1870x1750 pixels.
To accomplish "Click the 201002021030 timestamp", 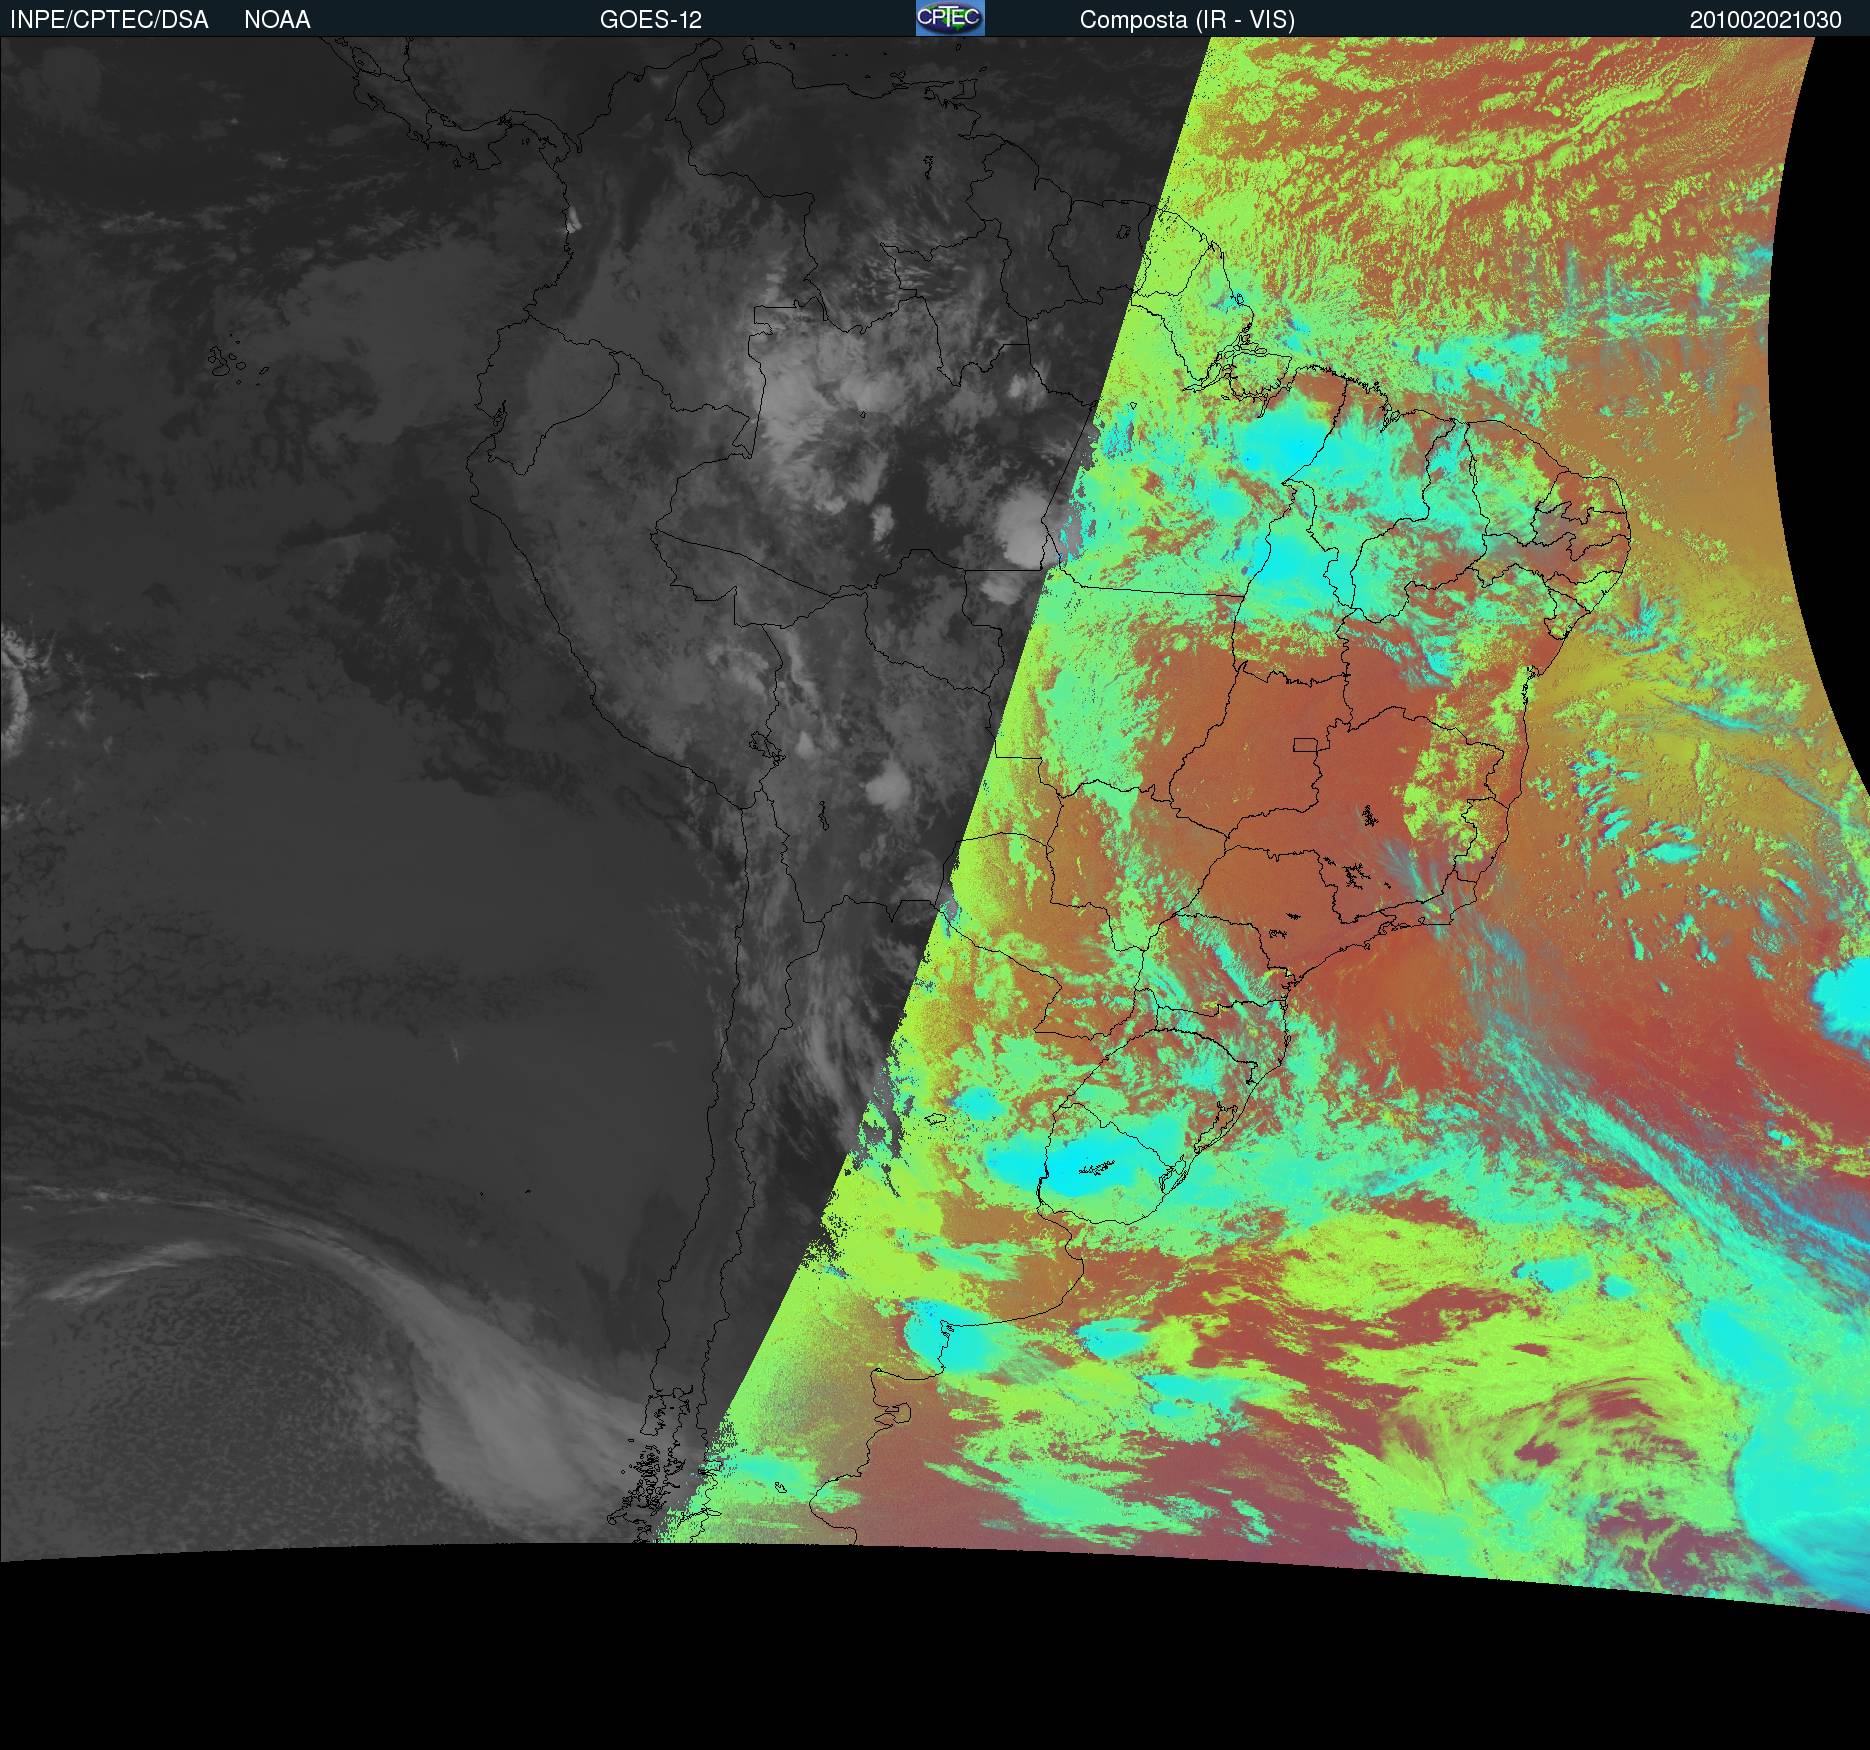I will coord(1766,20).
